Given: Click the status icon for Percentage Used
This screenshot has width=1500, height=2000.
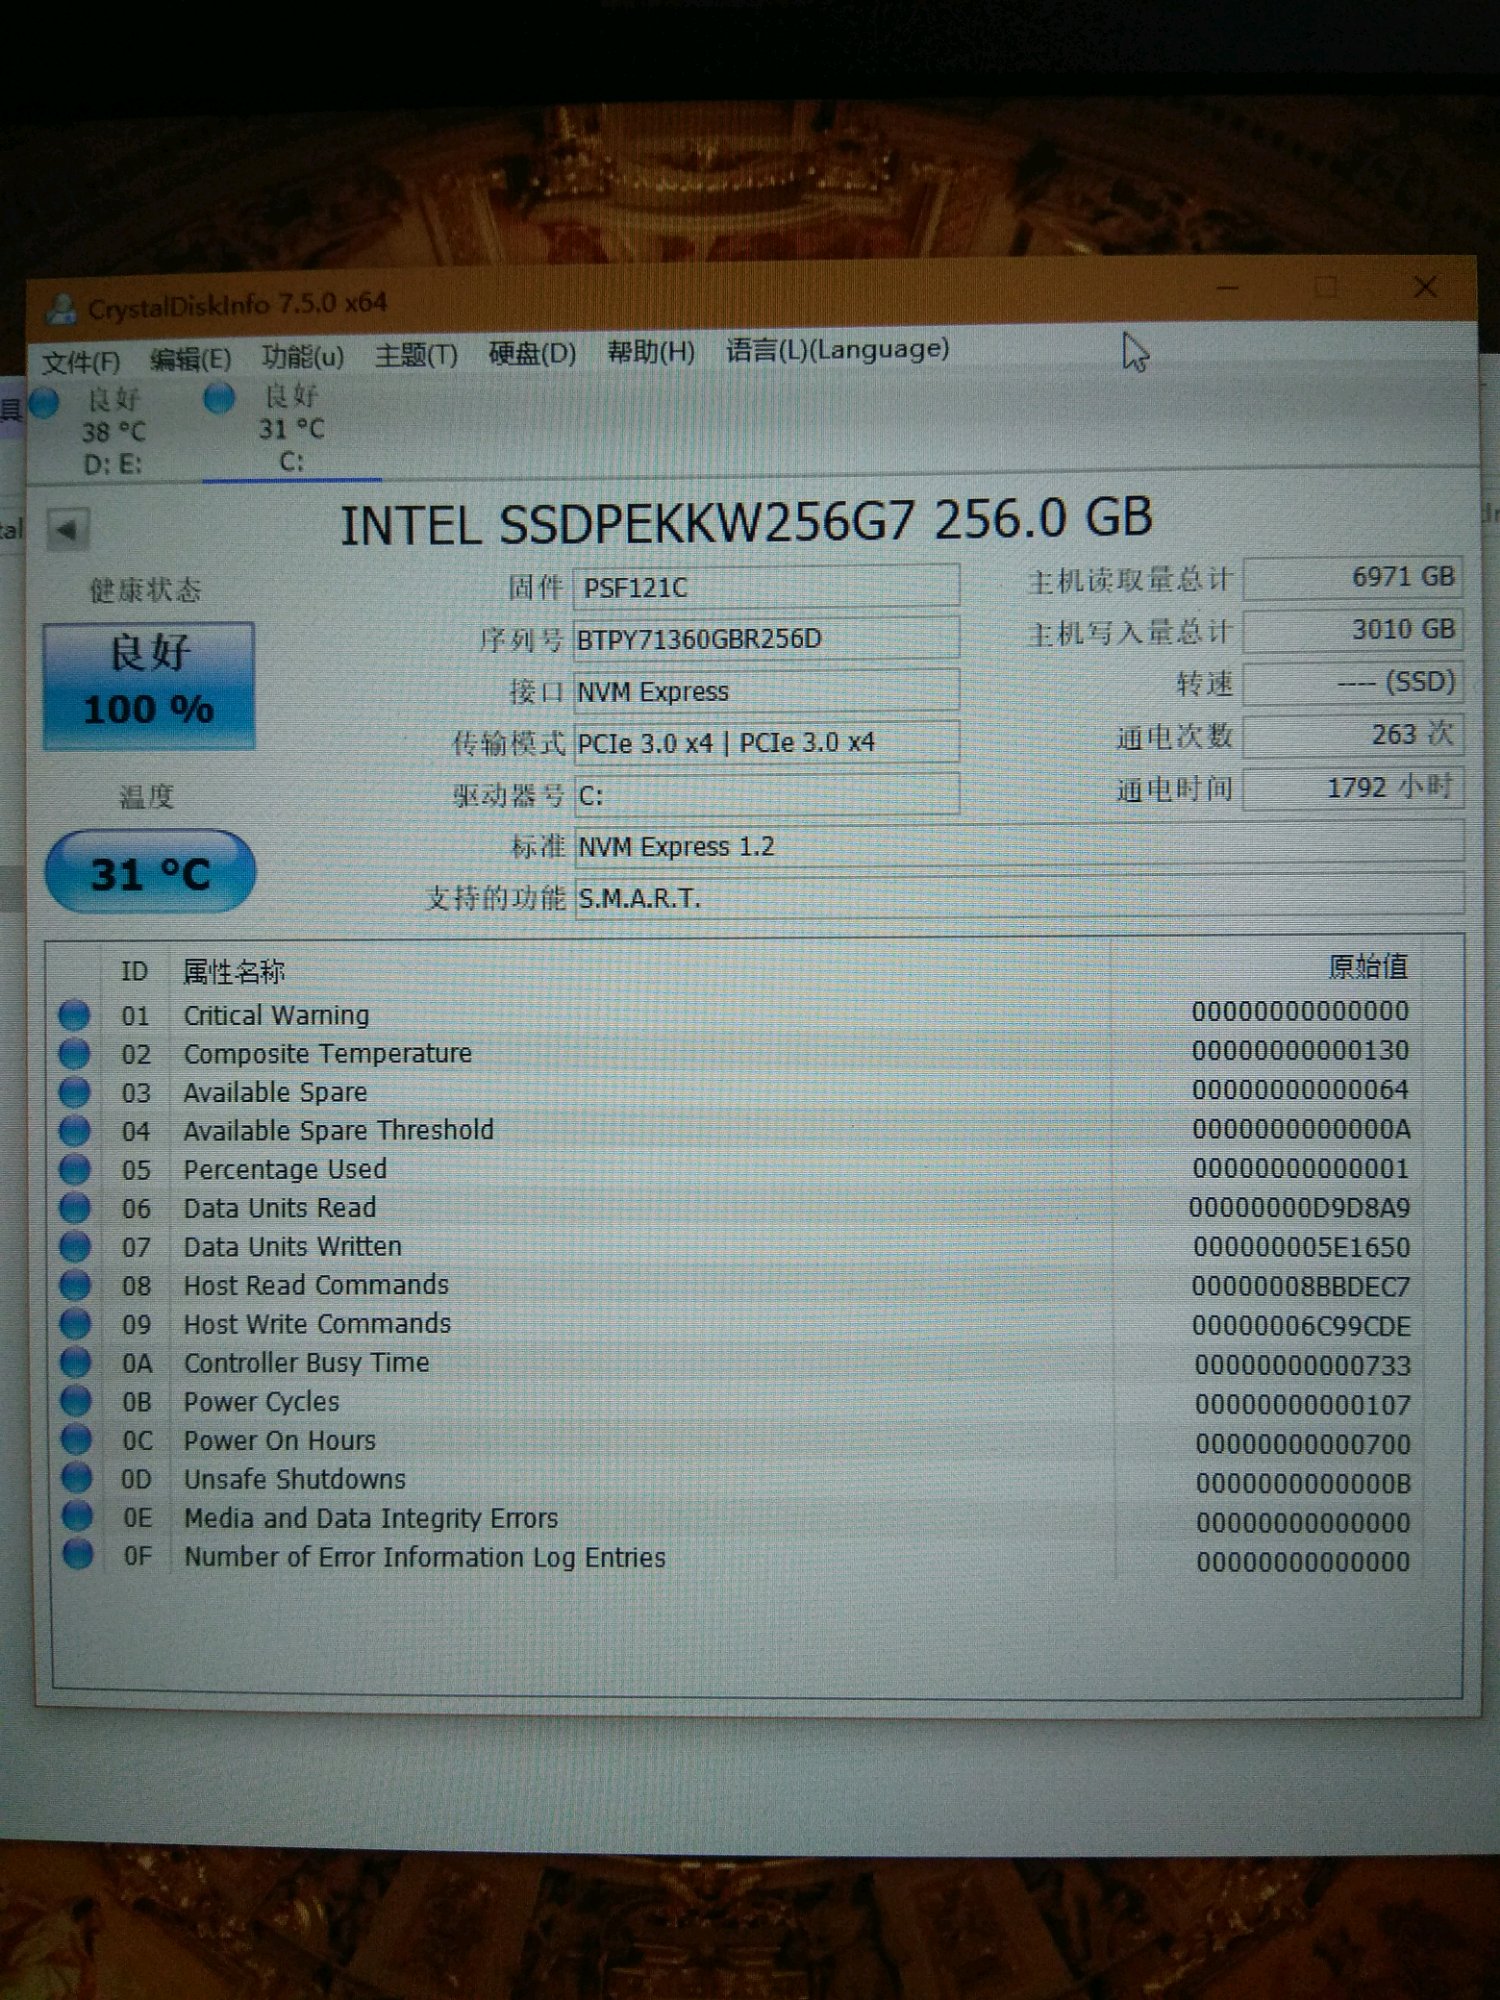Looking at the screenshot, I should (x=74, y=1169).
